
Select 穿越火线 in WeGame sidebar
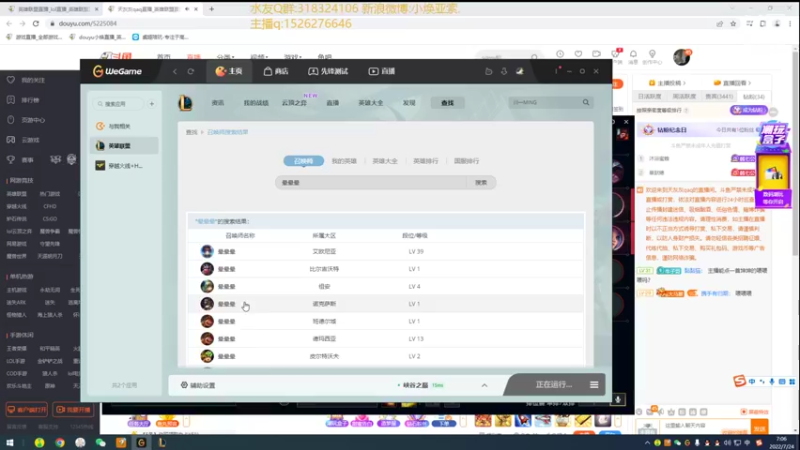[x=124, y=166]
